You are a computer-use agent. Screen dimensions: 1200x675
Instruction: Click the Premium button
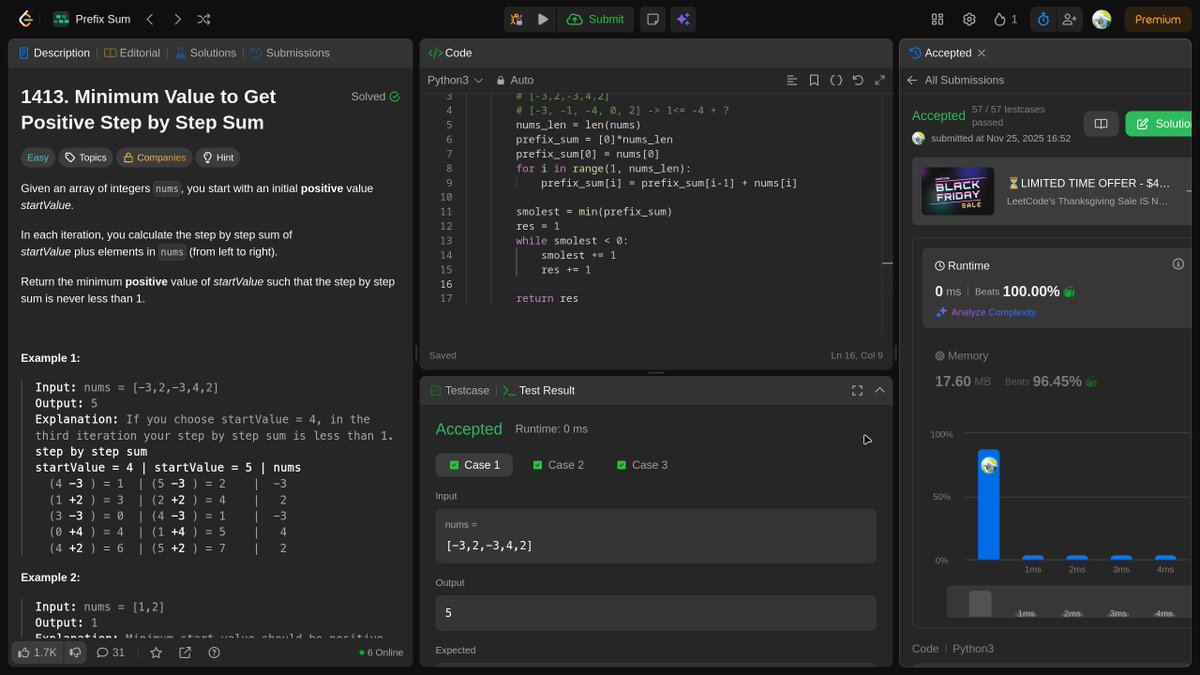1158,19
